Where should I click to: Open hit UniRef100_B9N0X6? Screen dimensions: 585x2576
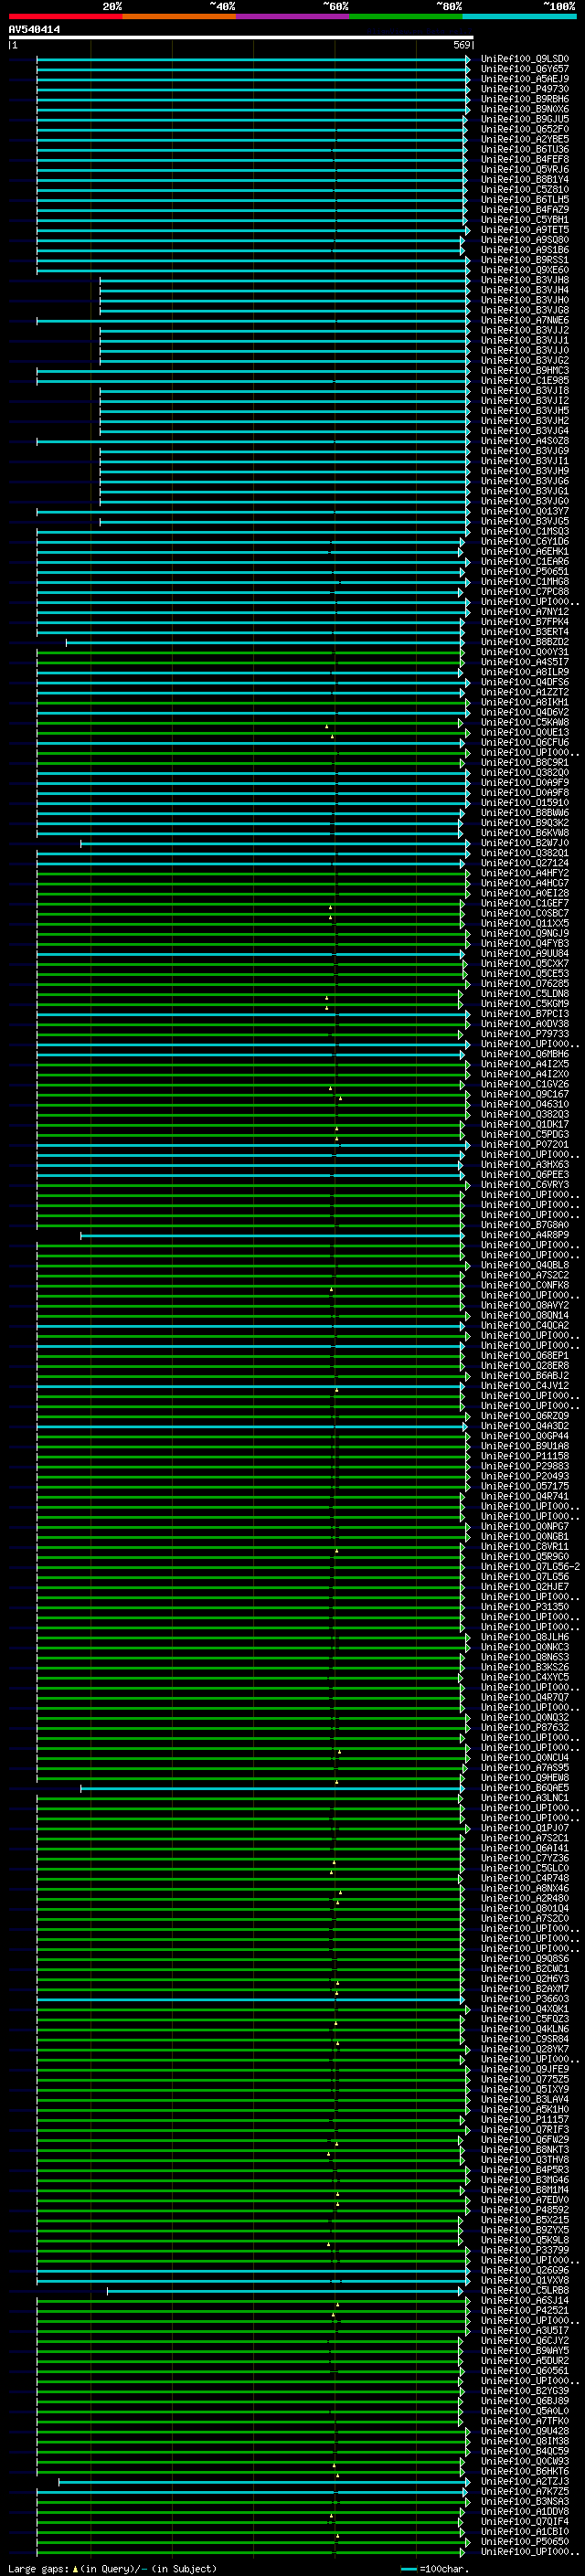point(524,109)
